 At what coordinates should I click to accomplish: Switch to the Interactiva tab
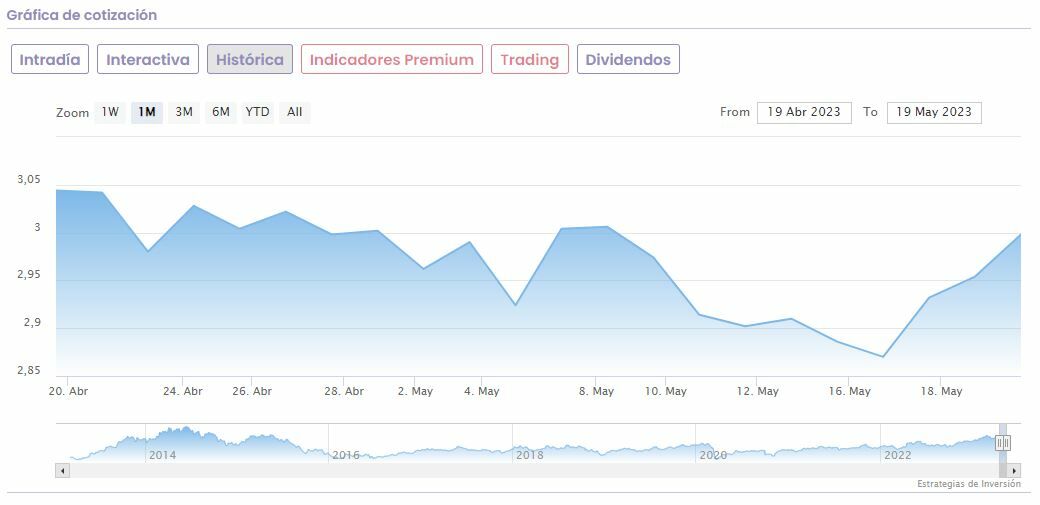click(x=148, y=60)
